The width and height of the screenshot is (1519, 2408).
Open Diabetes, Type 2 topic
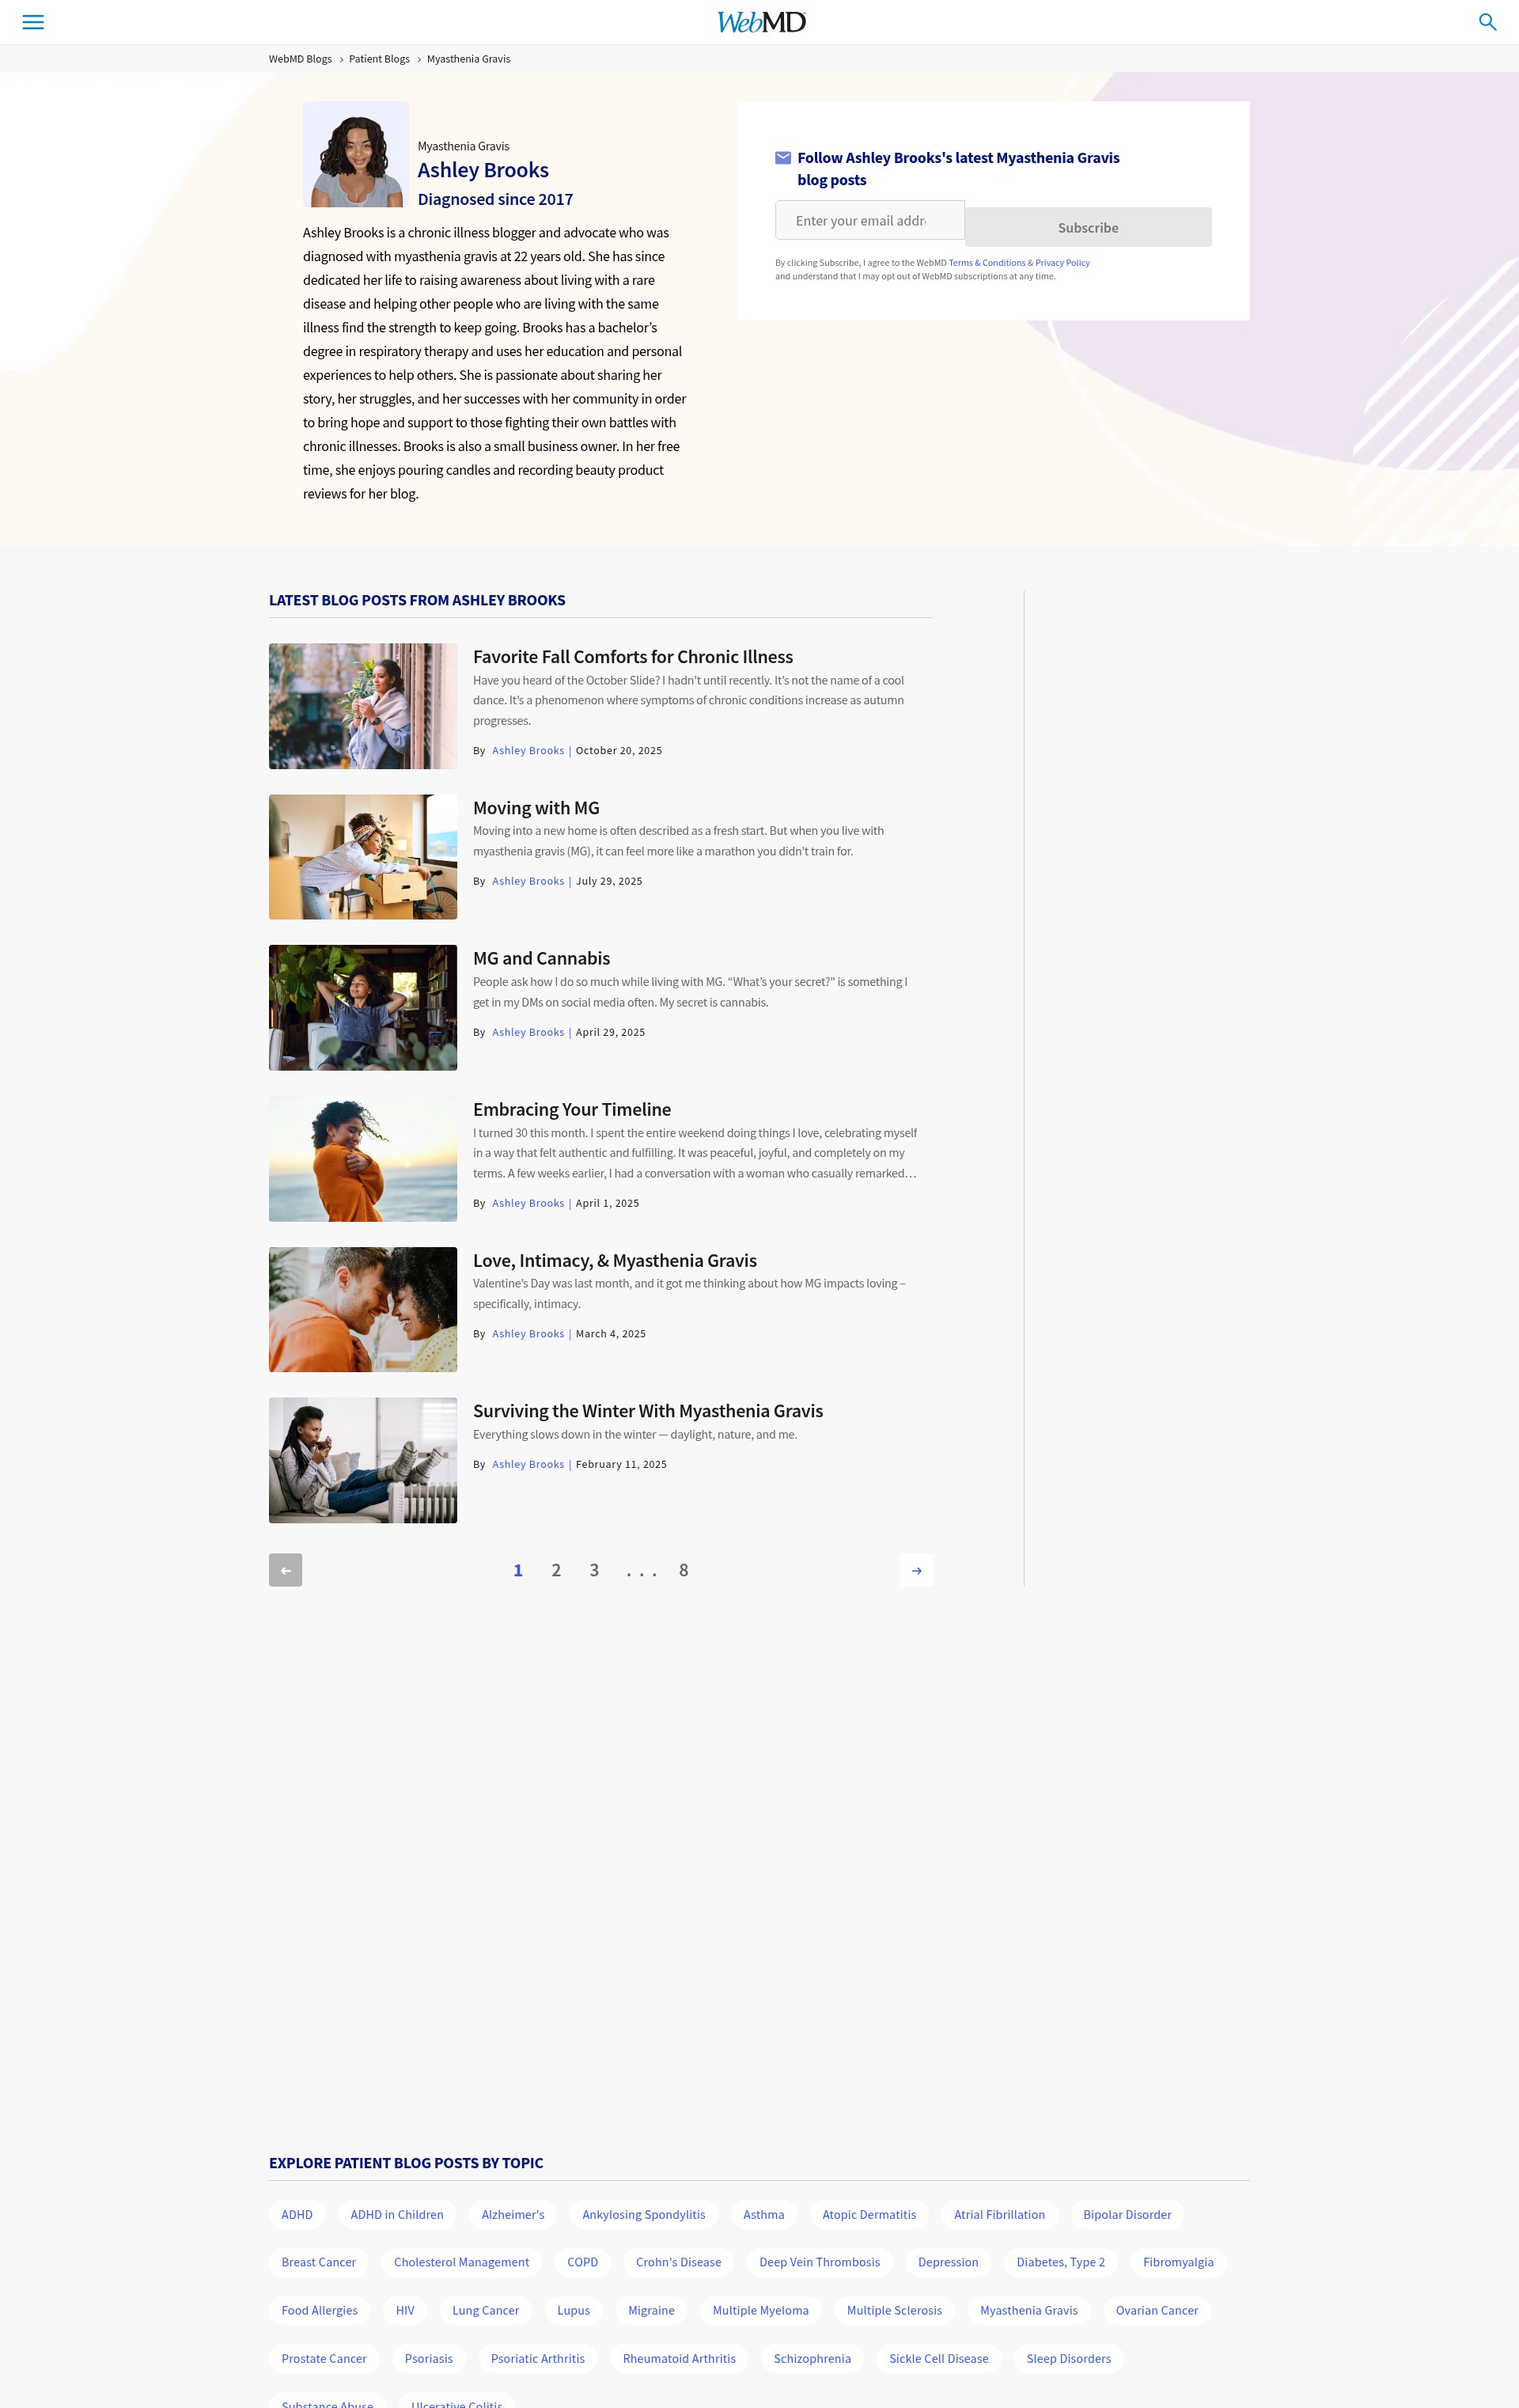1061,2262
